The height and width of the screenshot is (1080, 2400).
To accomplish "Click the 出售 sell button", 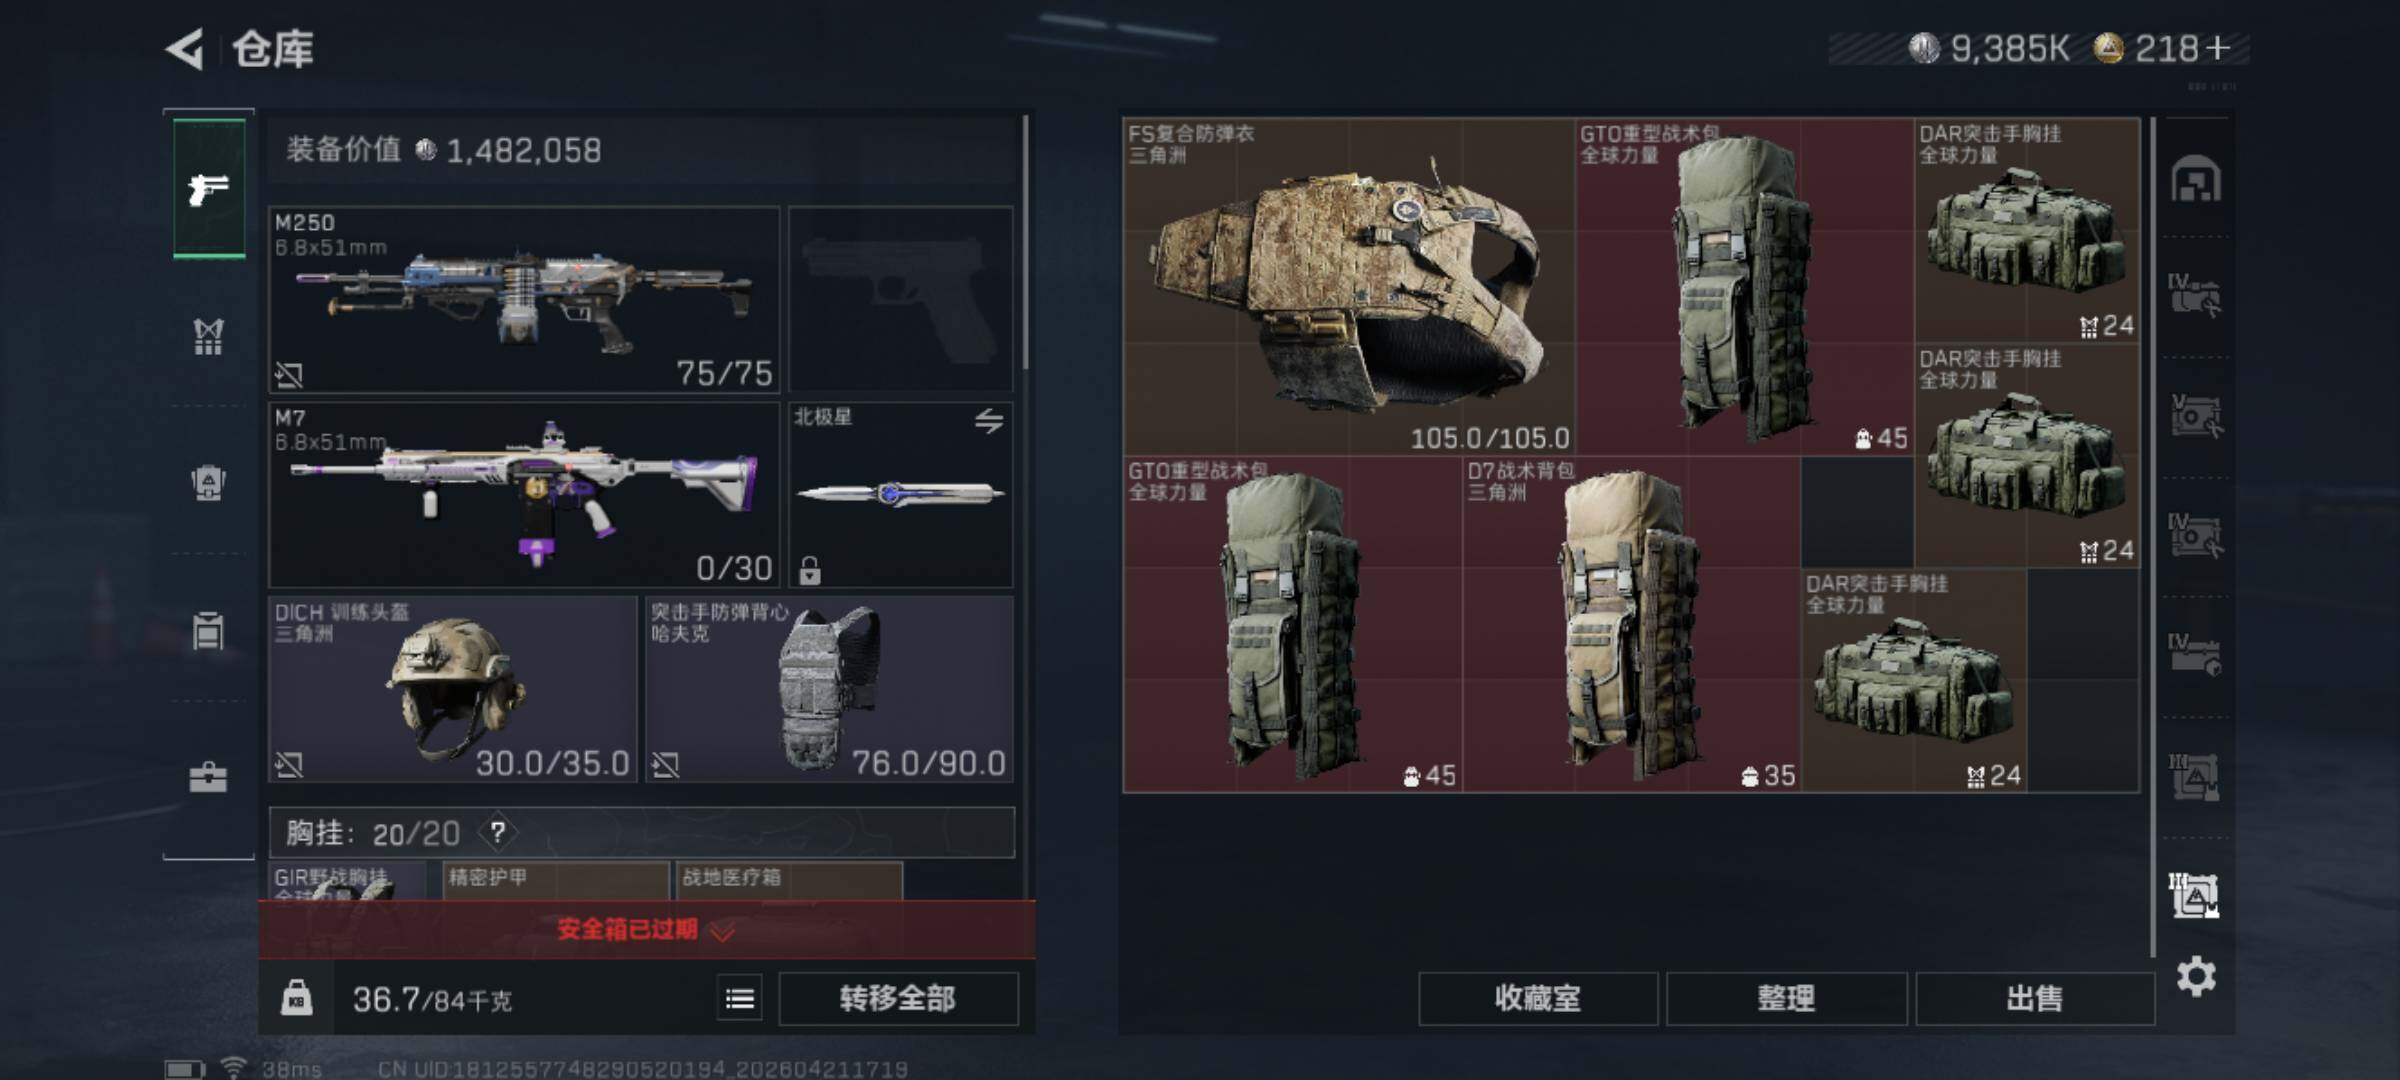I will [2035, 998].
